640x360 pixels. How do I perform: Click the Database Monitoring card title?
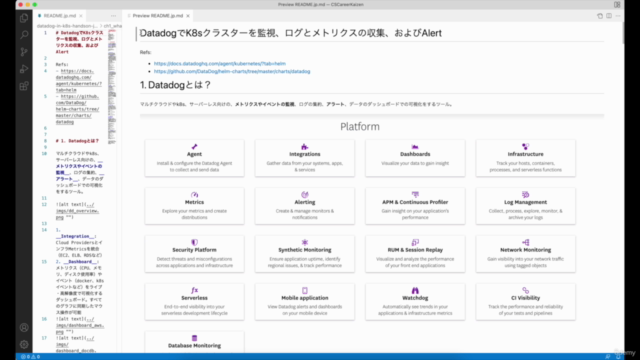[194, 346]
